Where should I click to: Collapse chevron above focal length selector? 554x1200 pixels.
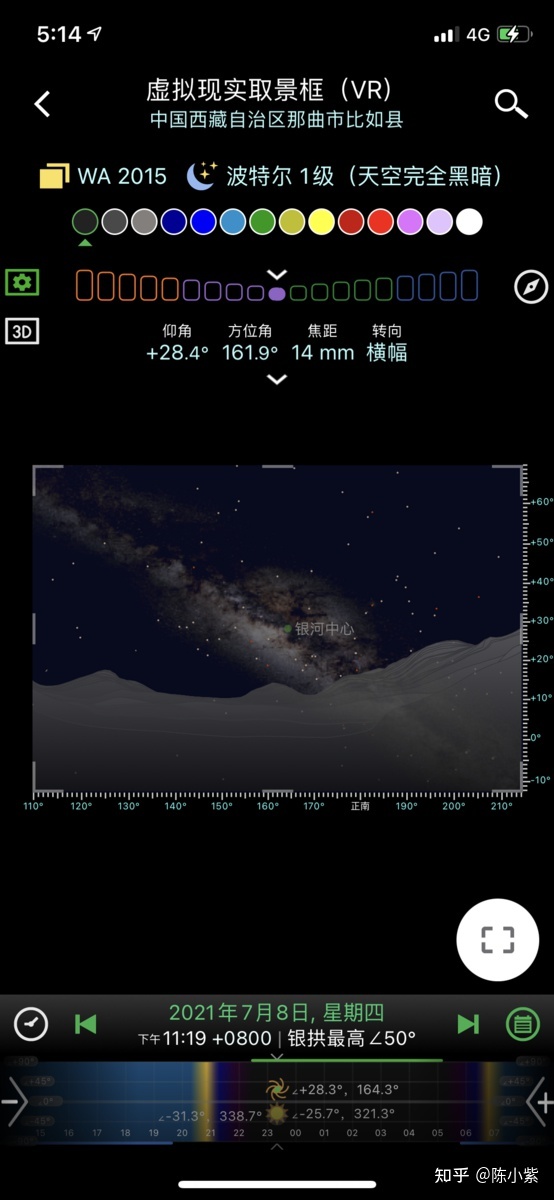277,274
